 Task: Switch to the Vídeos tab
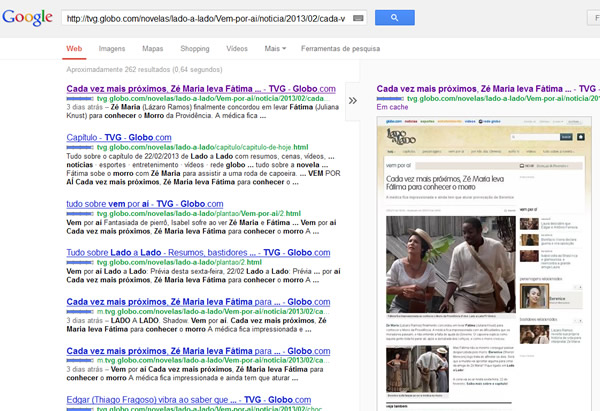tap(237, 49)
